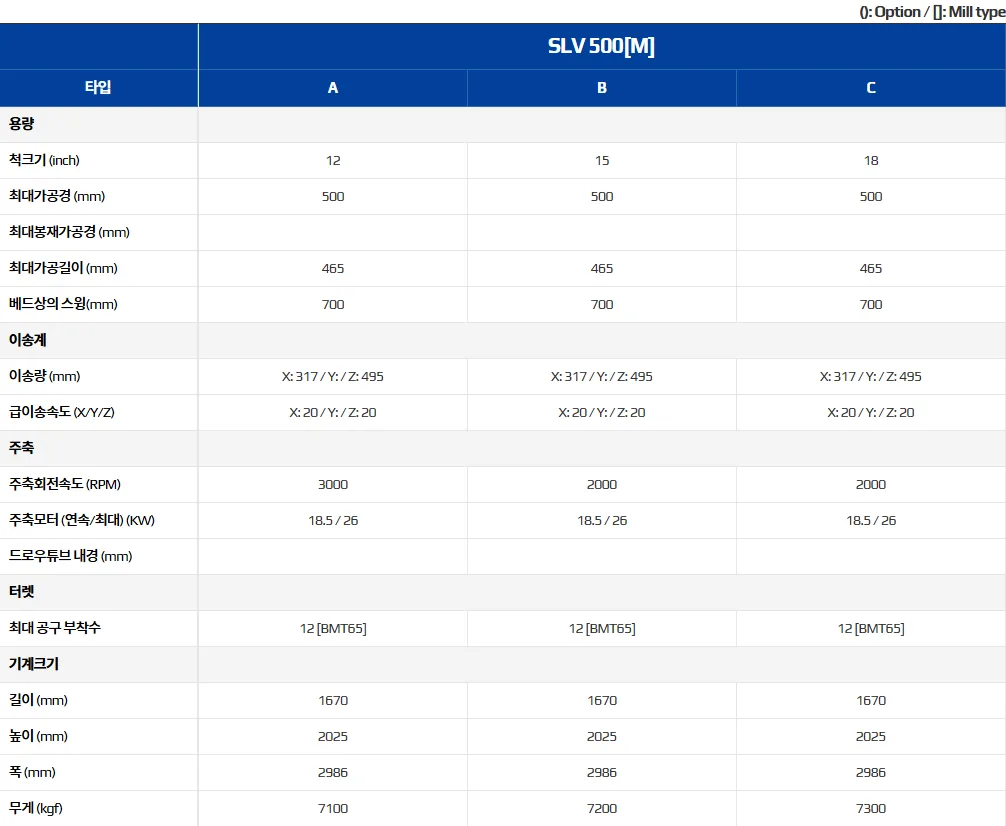Image resolution: width=1006 pixels, height=826 pixels.
Task: Select chuck size value 18
Action: point(871,160)
